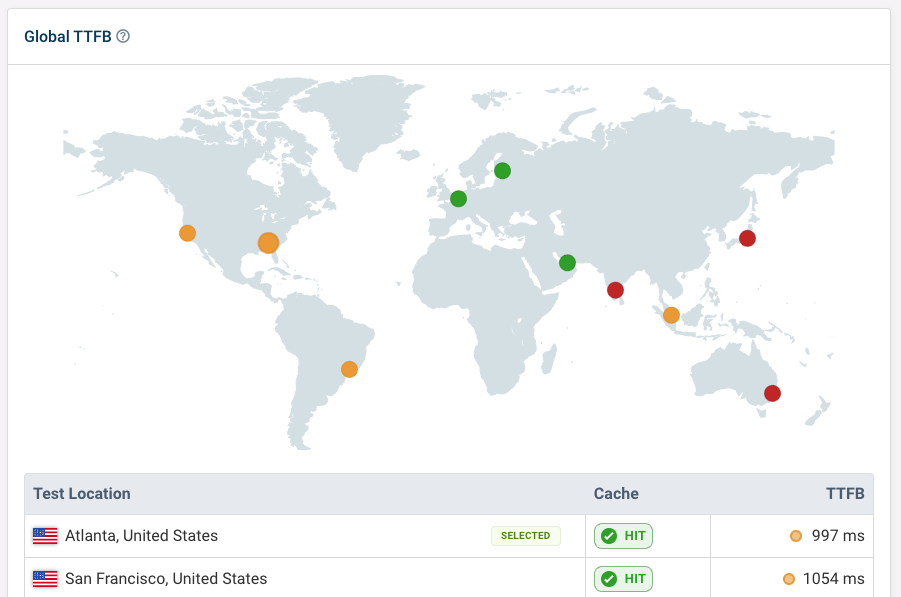
Task: Open the Global TTFB help question-mark icon
Action: tap(123, 36)
